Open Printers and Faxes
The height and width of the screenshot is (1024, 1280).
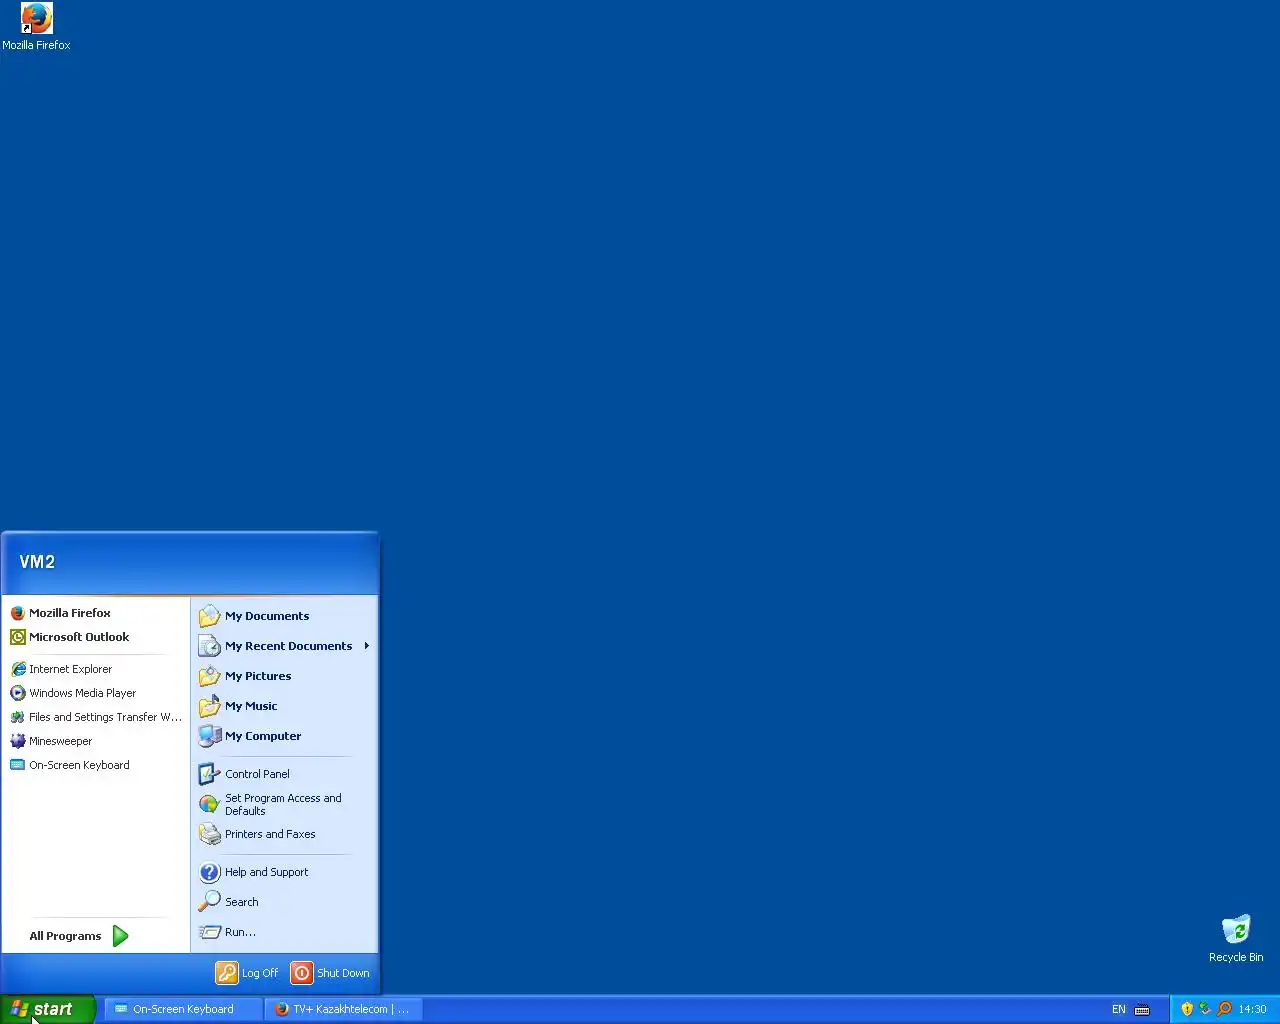point(284,834)
